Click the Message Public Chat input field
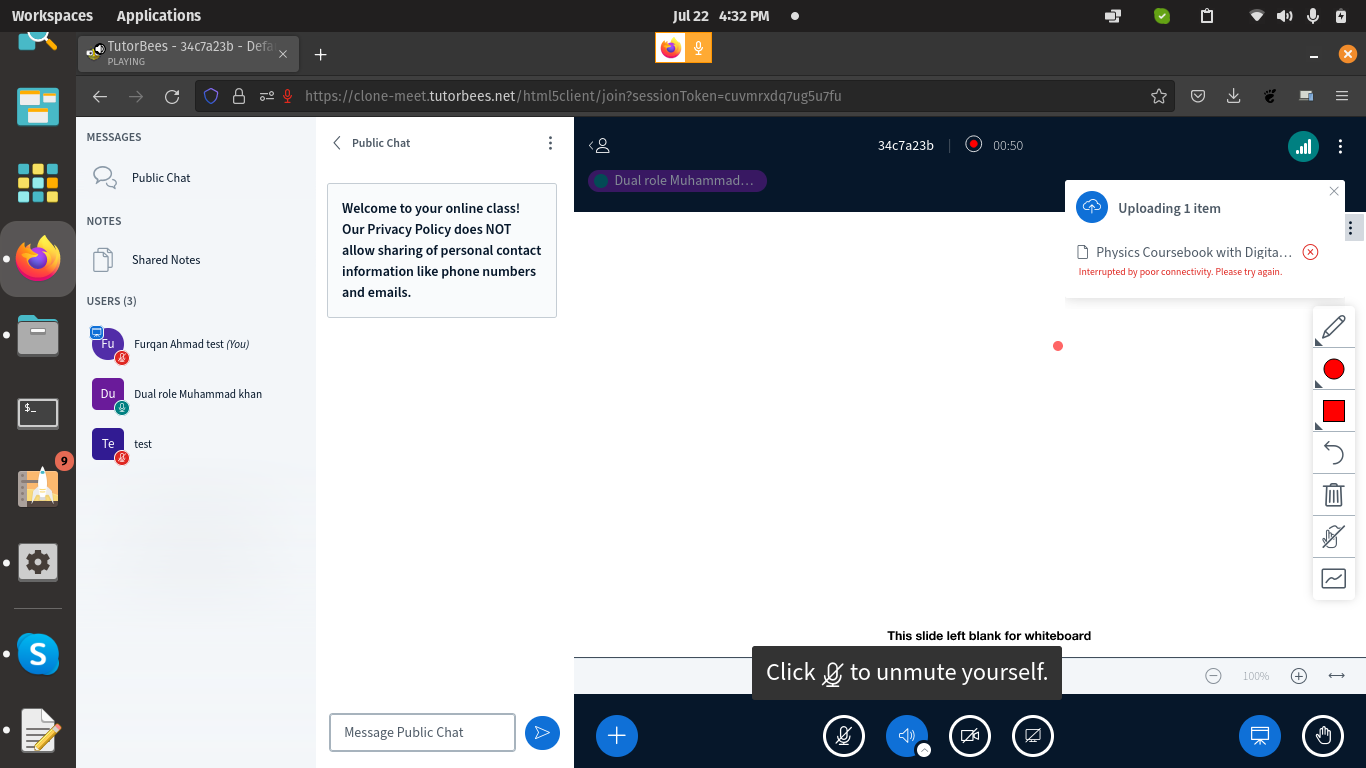1366x768 pixels. [x=422, y=732]
